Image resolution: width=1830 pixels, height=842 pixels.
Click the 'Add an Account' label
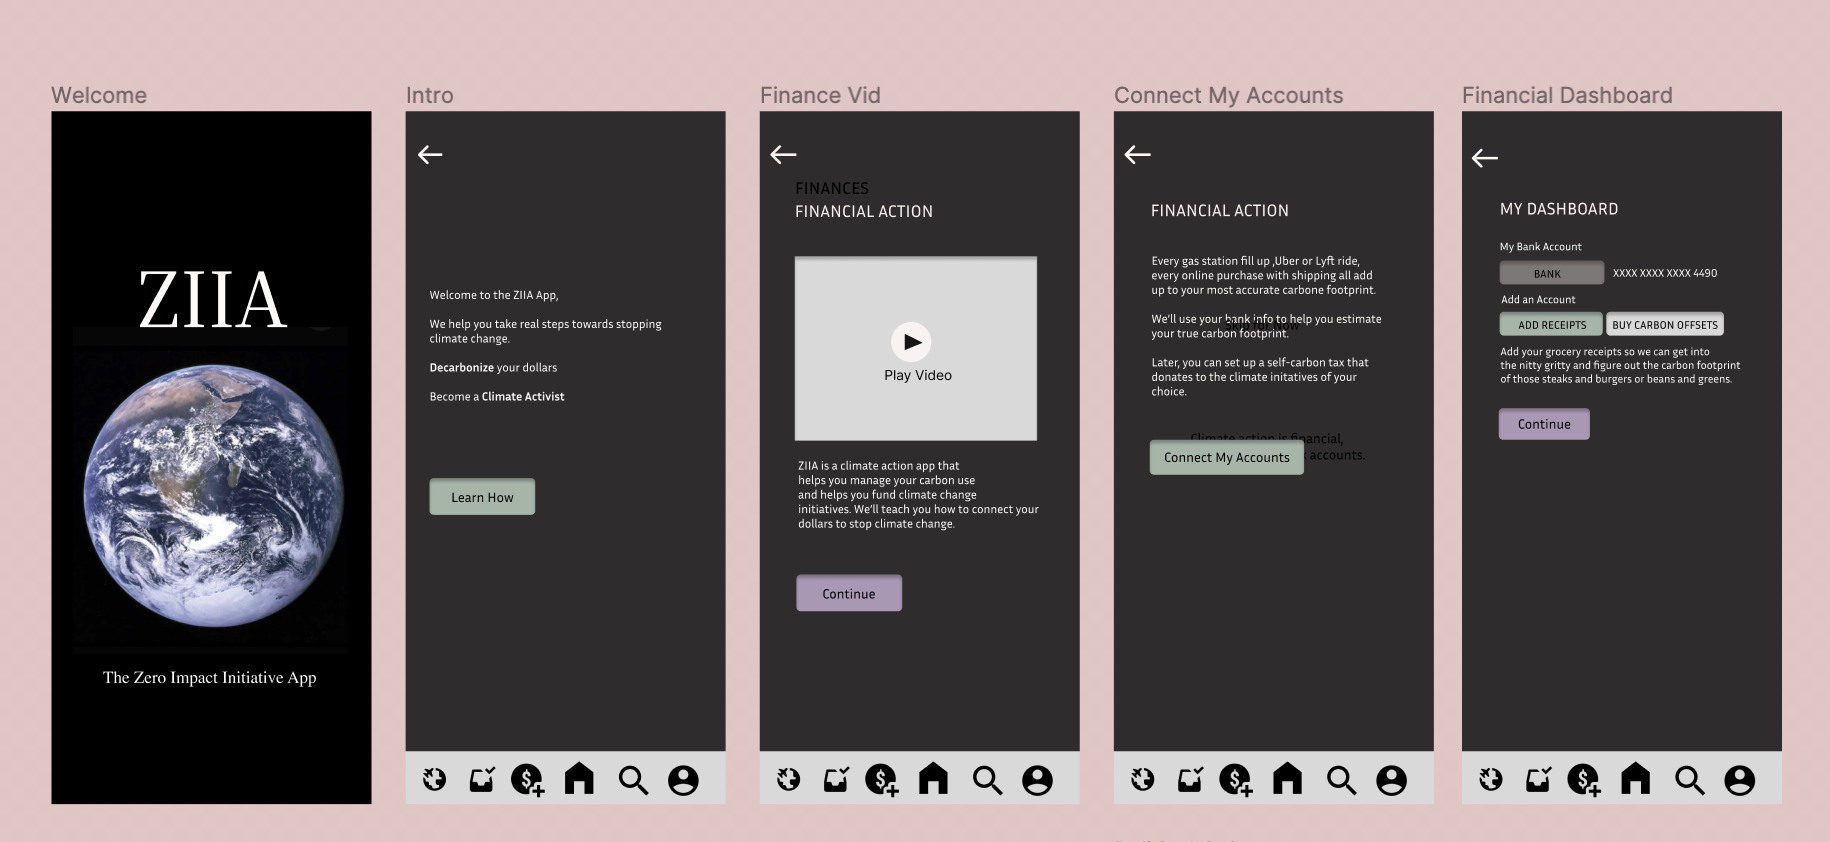tap(1538, 300)
